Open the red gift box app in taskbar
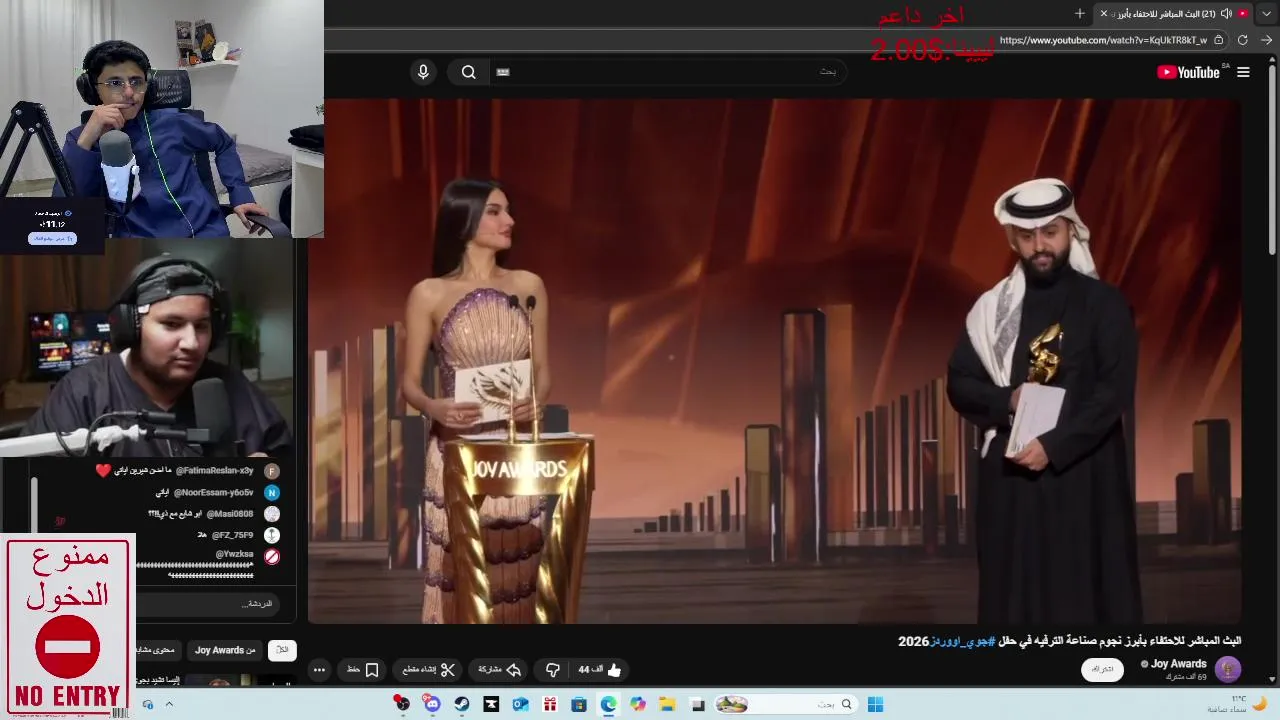1280x720 pixels. tap(550, 705)
